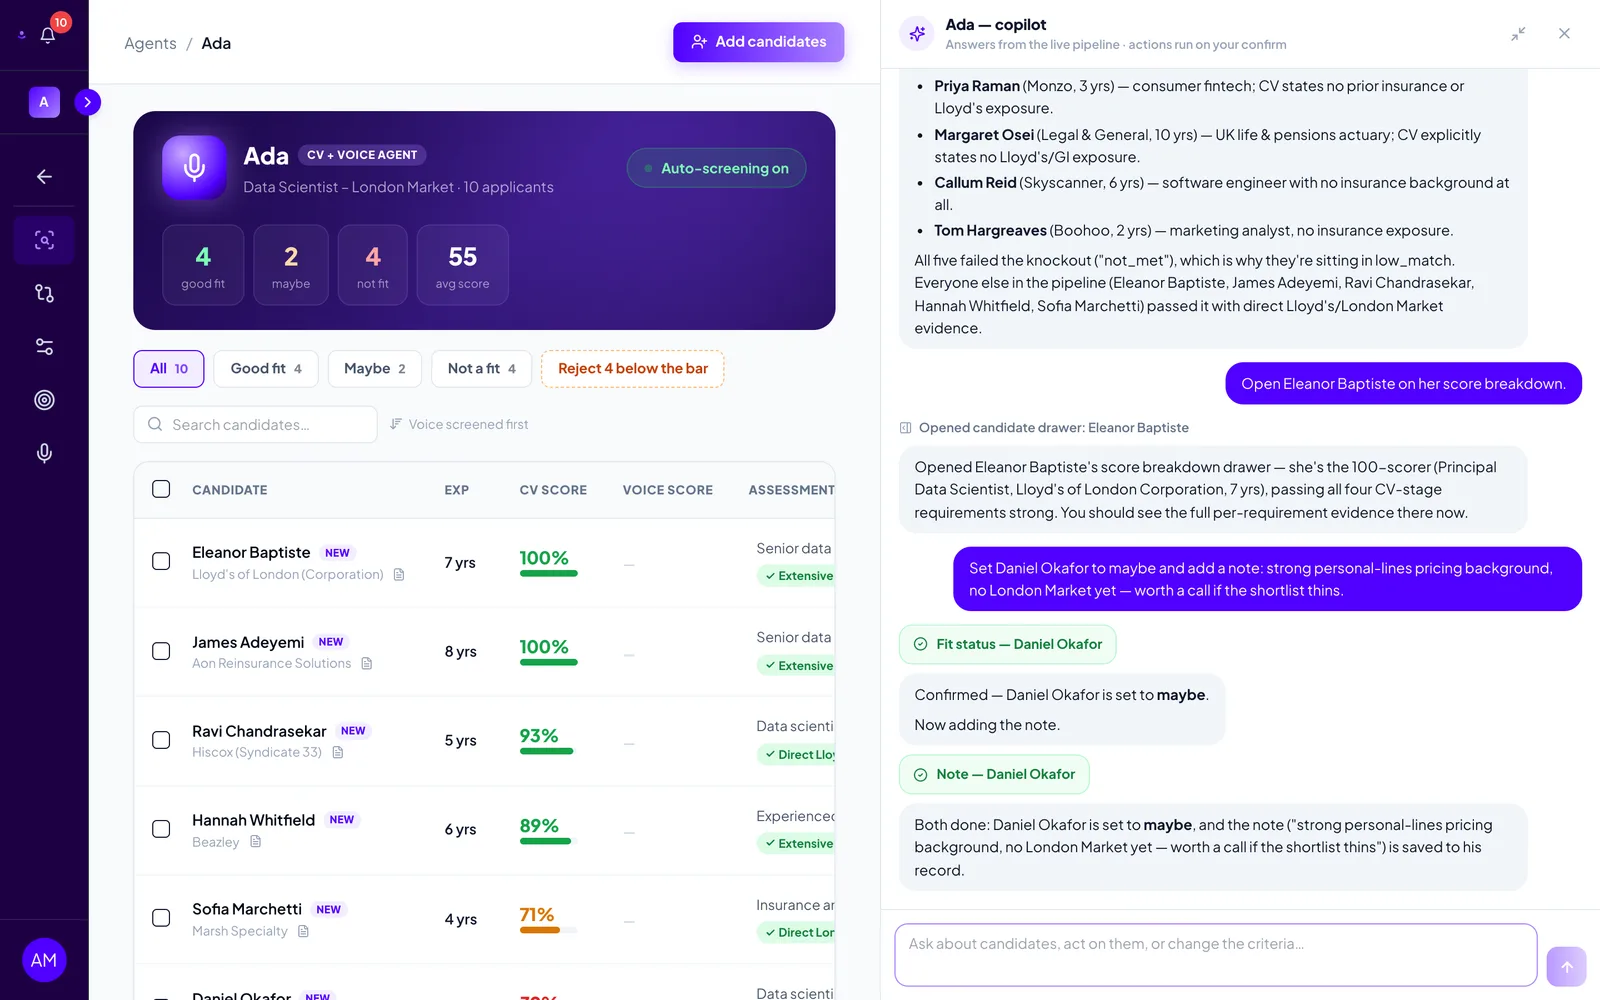Screen dimensions: 1600x1000
Task: Select the Not a fit 4 filter tab
Action: point(482,369)
